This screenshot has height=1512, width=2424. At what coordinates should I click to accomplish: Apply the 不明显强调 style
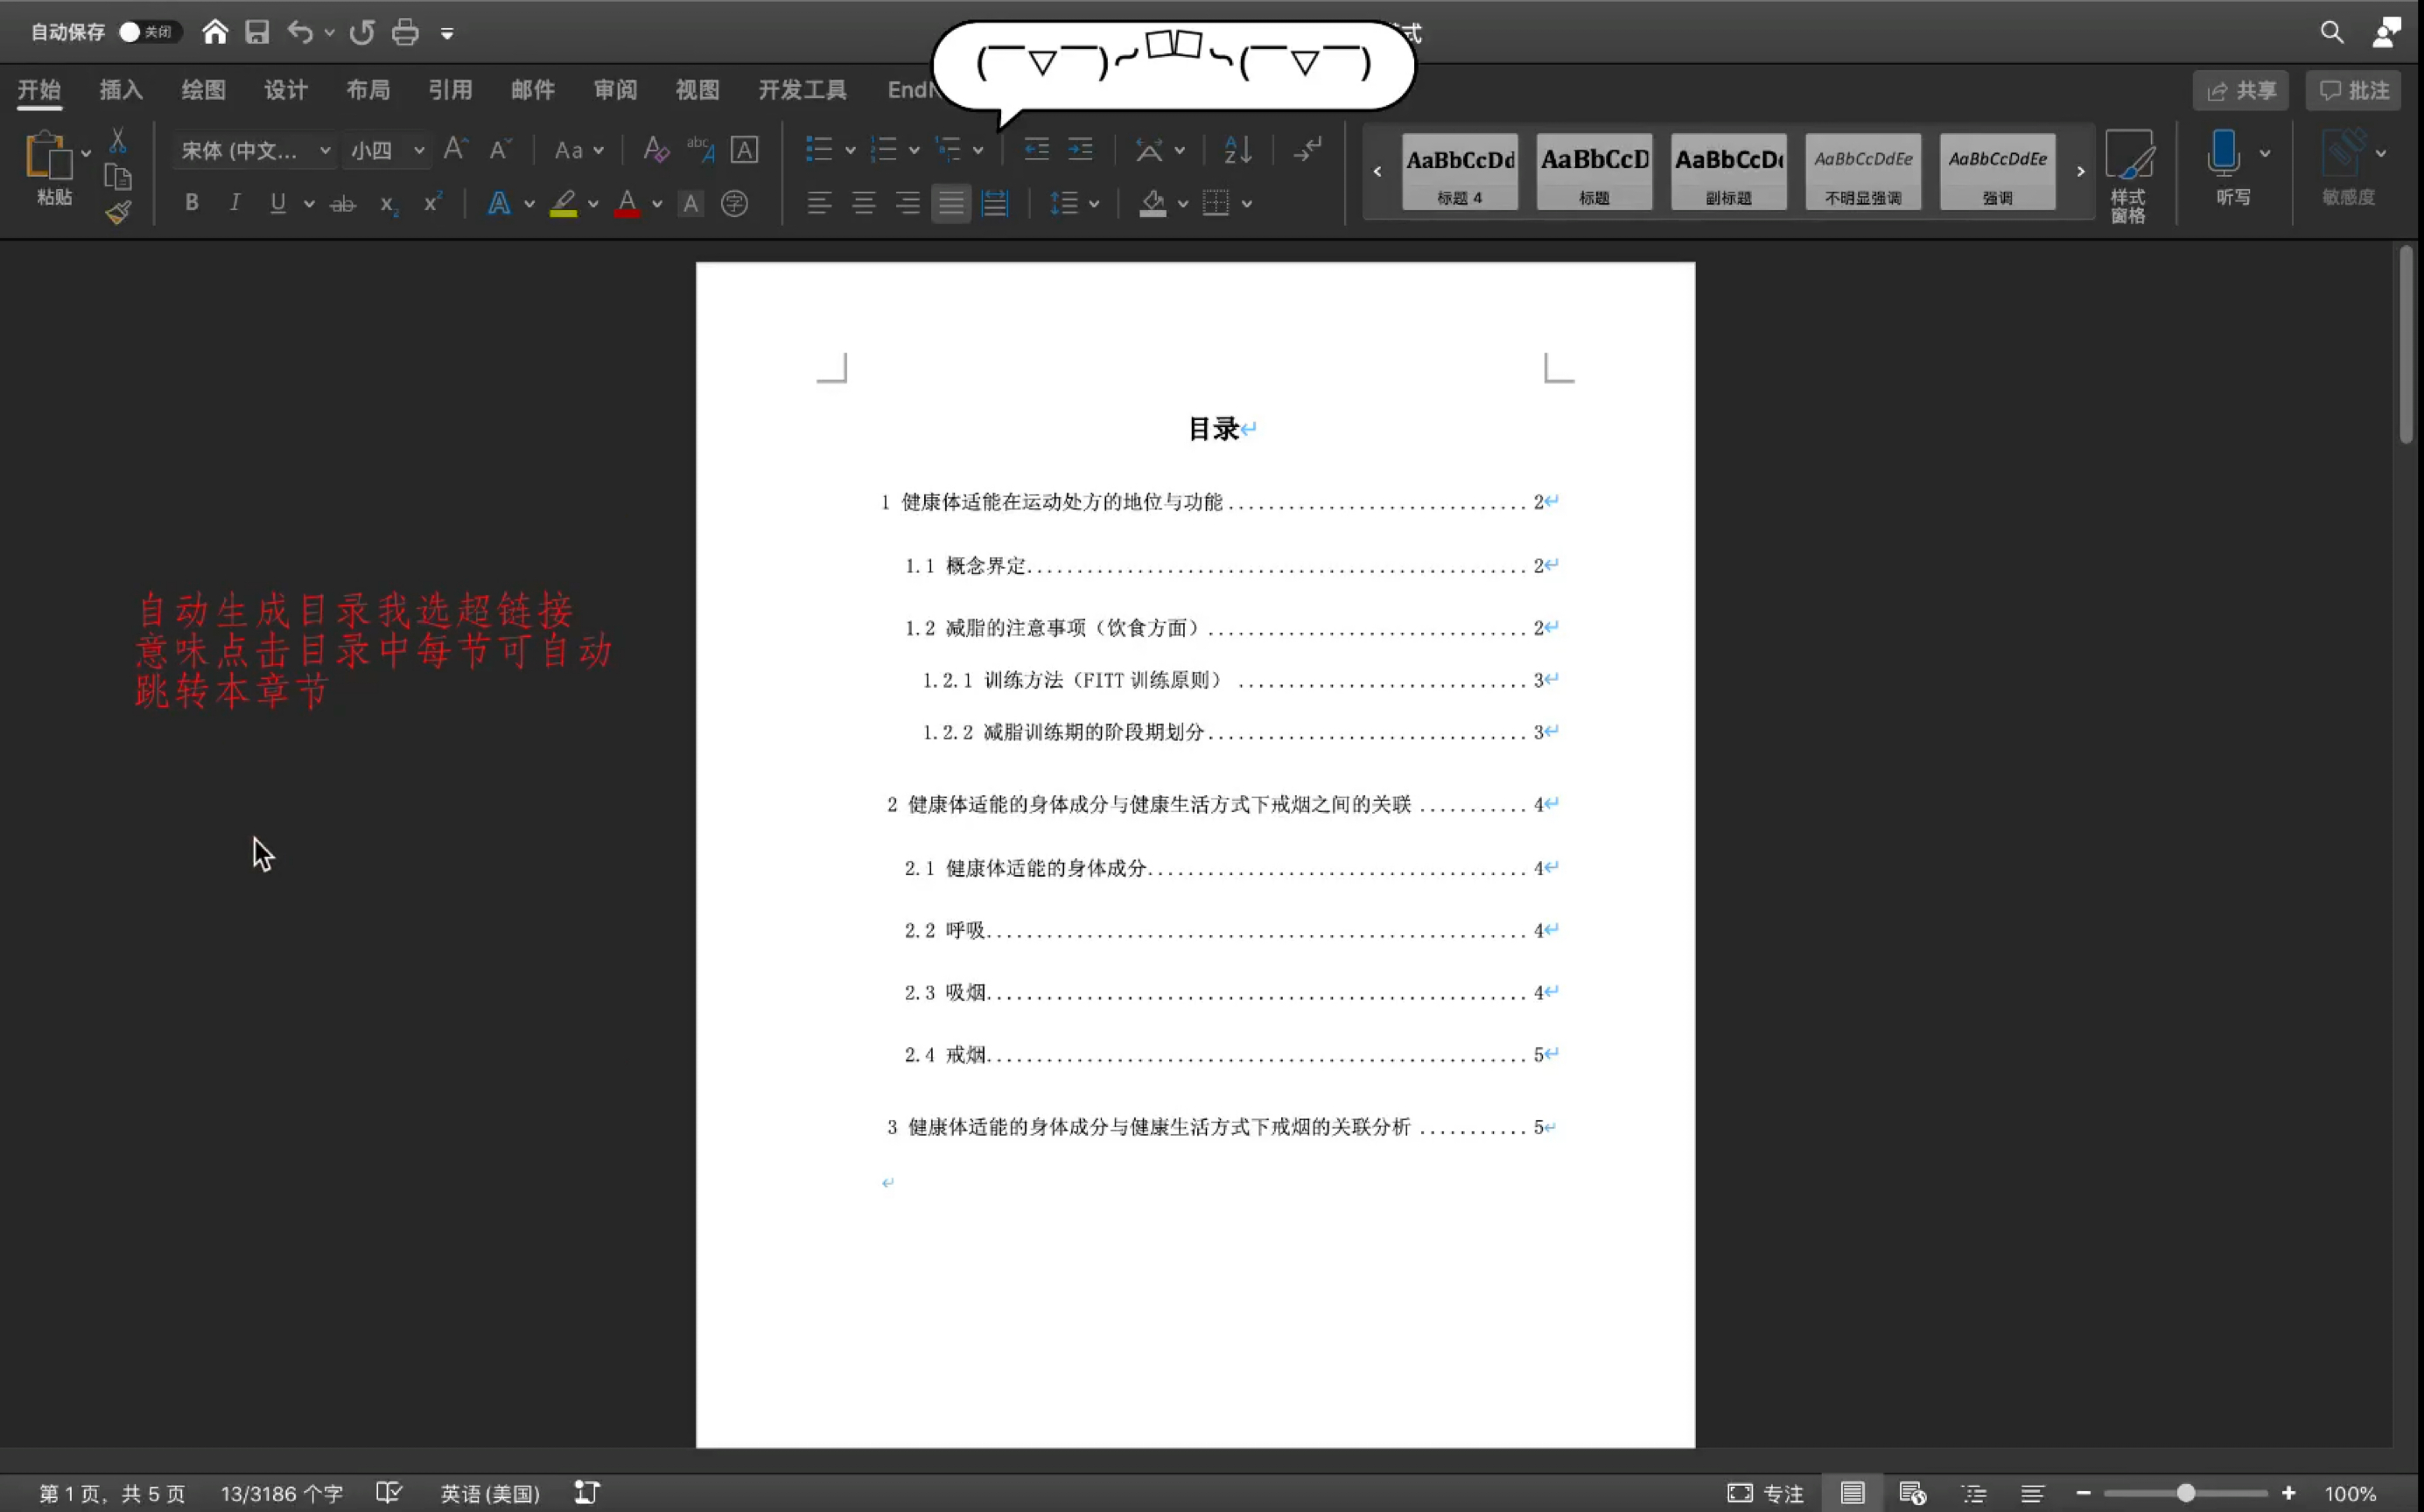[1862, 171]
